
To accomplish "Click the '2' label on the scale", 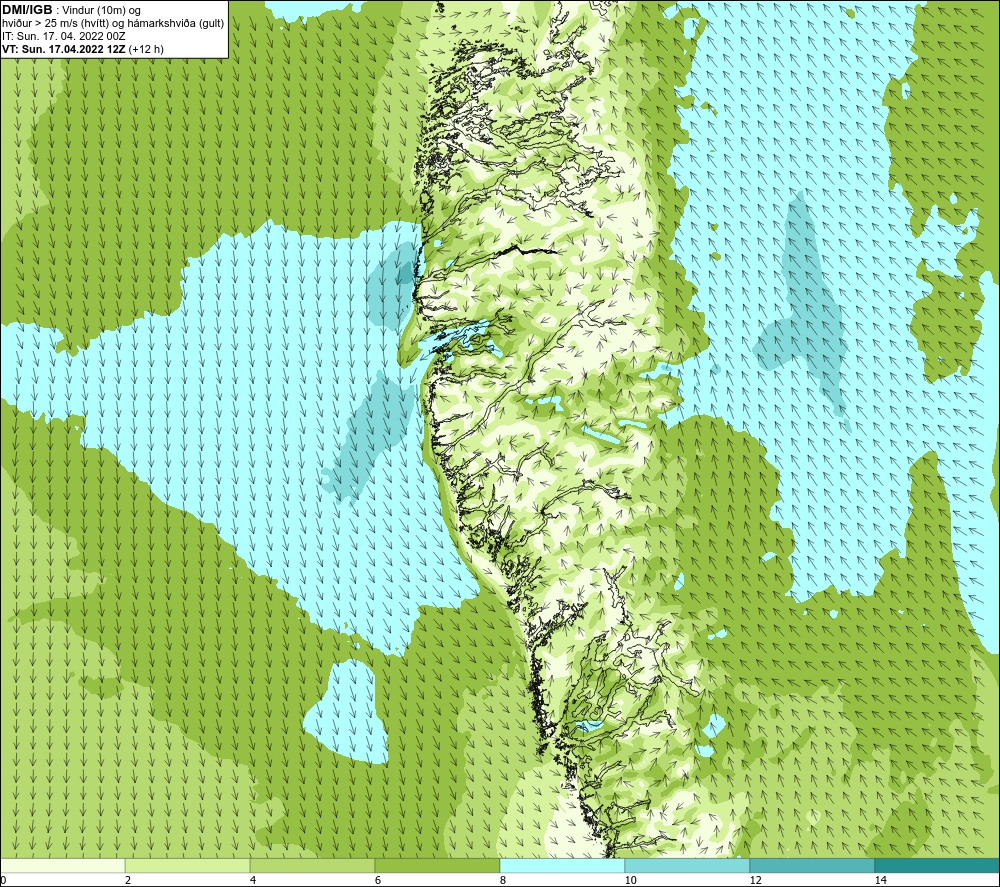I will (128, 880).
